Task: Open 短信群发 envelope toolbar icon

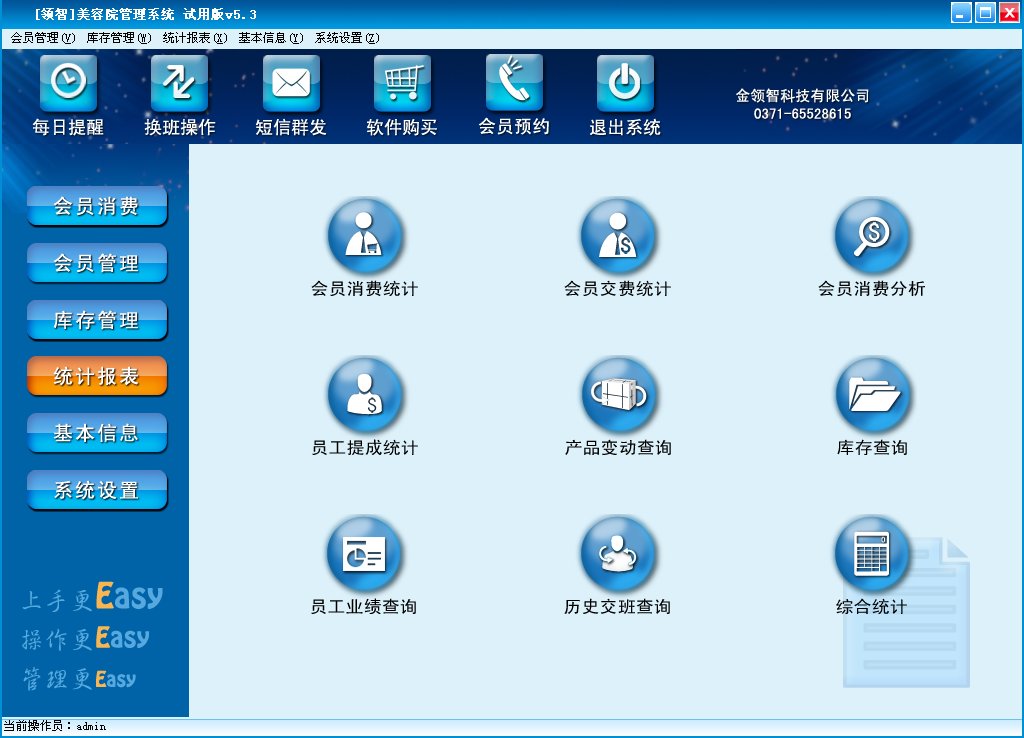Action: [291, 84]
